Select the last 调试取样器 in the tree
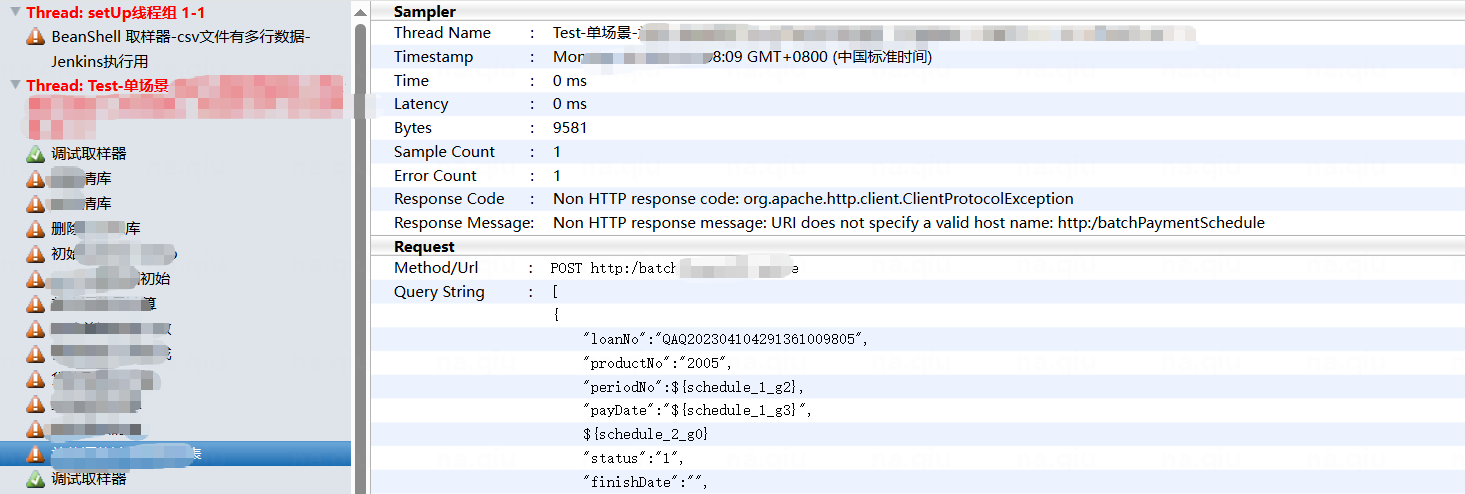1465x494 pixels. [x=89, y=479]
